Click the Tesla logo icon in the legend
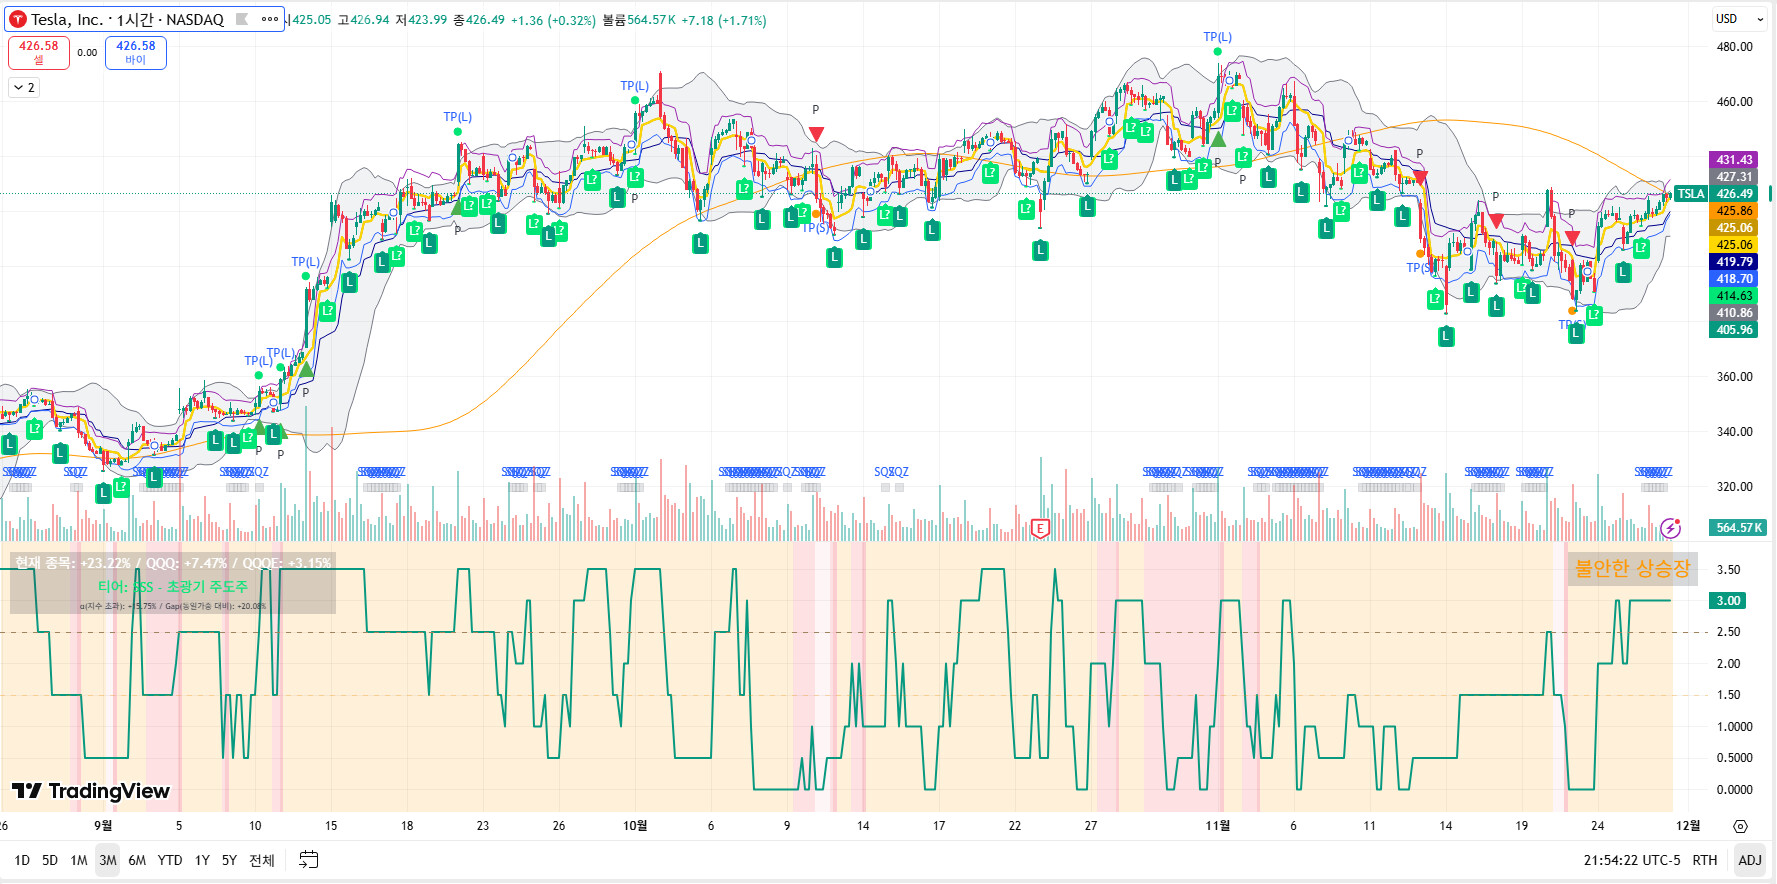Screen dimensions: 1777x884 [x=17, y=20]
